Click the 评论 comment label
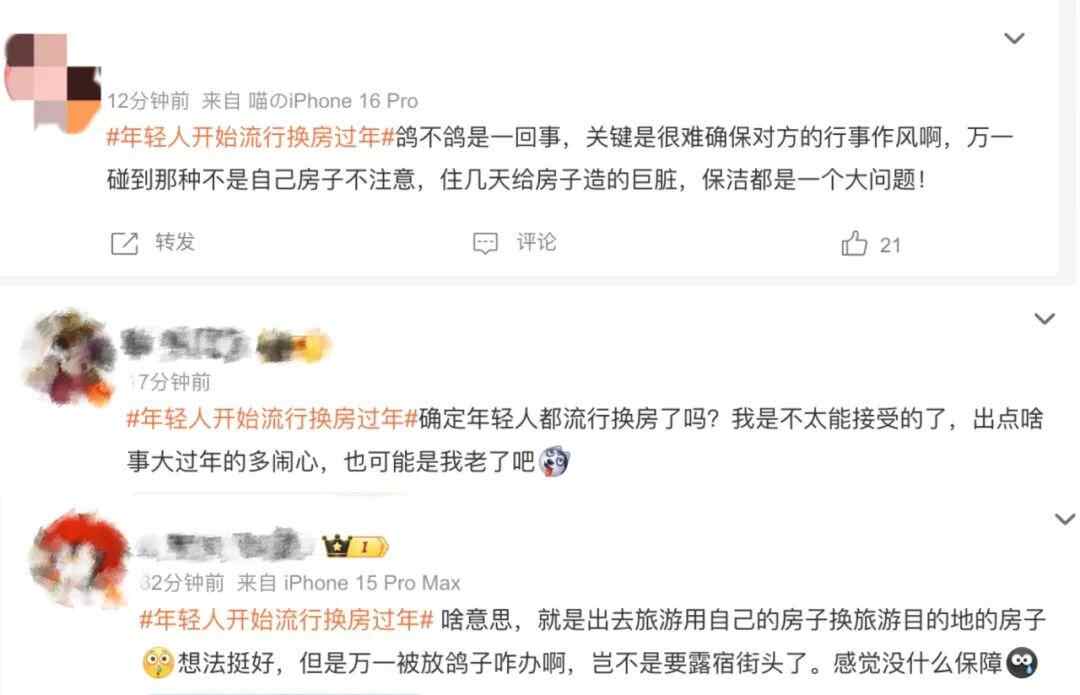This screenshot has height=695, width=1080. (537, 242)
